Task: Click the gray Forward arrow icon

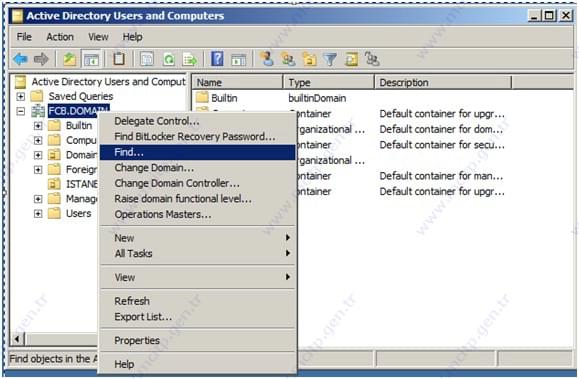Action: click(x=41, y=59)
